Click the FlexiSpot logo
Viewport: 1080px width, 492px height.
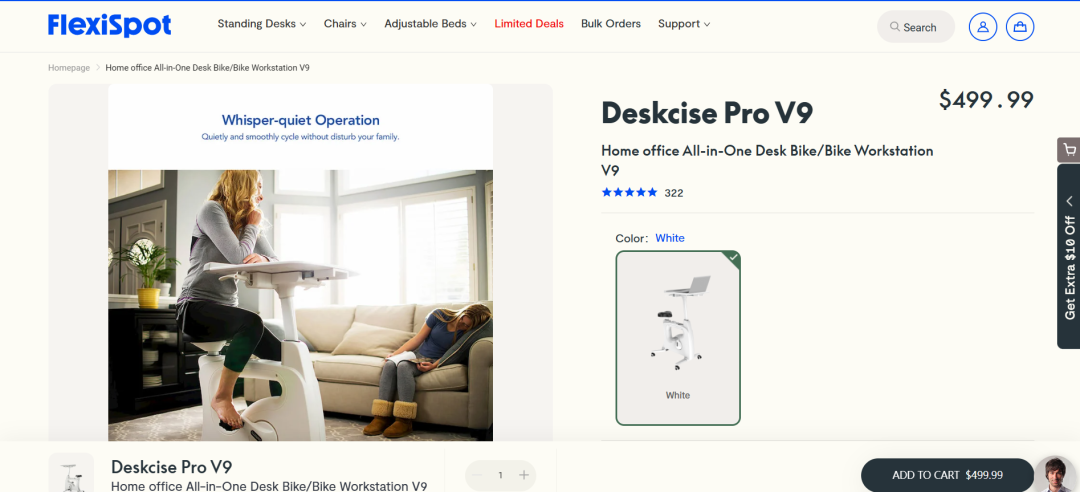[110, 25]
